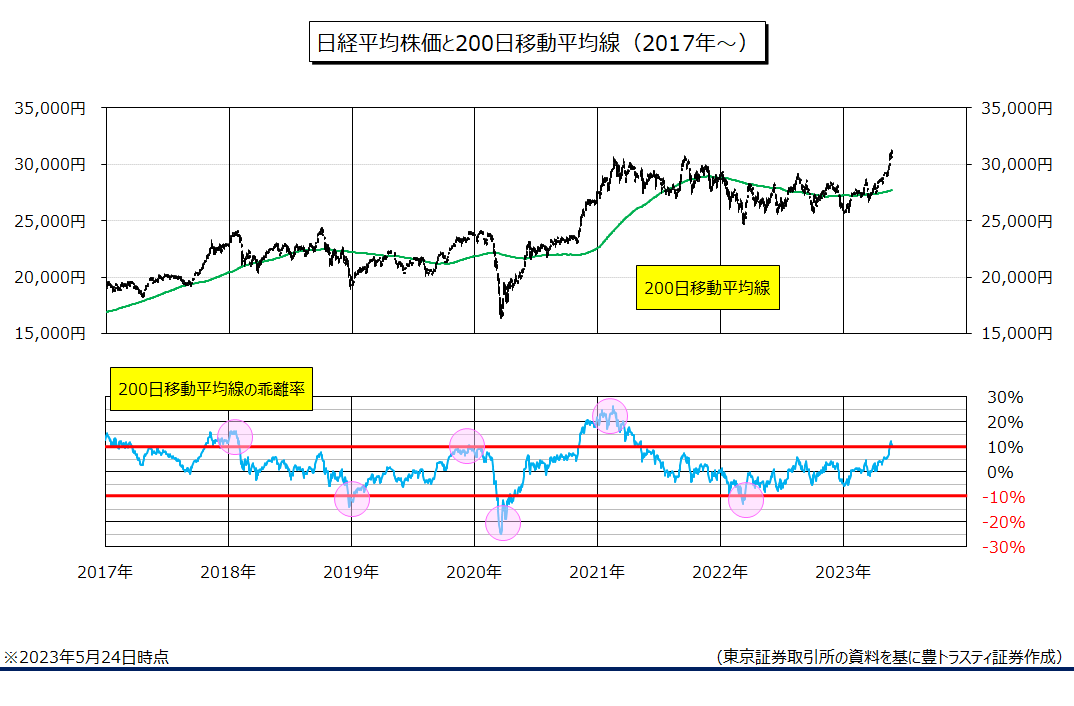Screen dimensions: 1074x706
Task: Click the 2017年 x-axis label
Action: coord(105,572)
